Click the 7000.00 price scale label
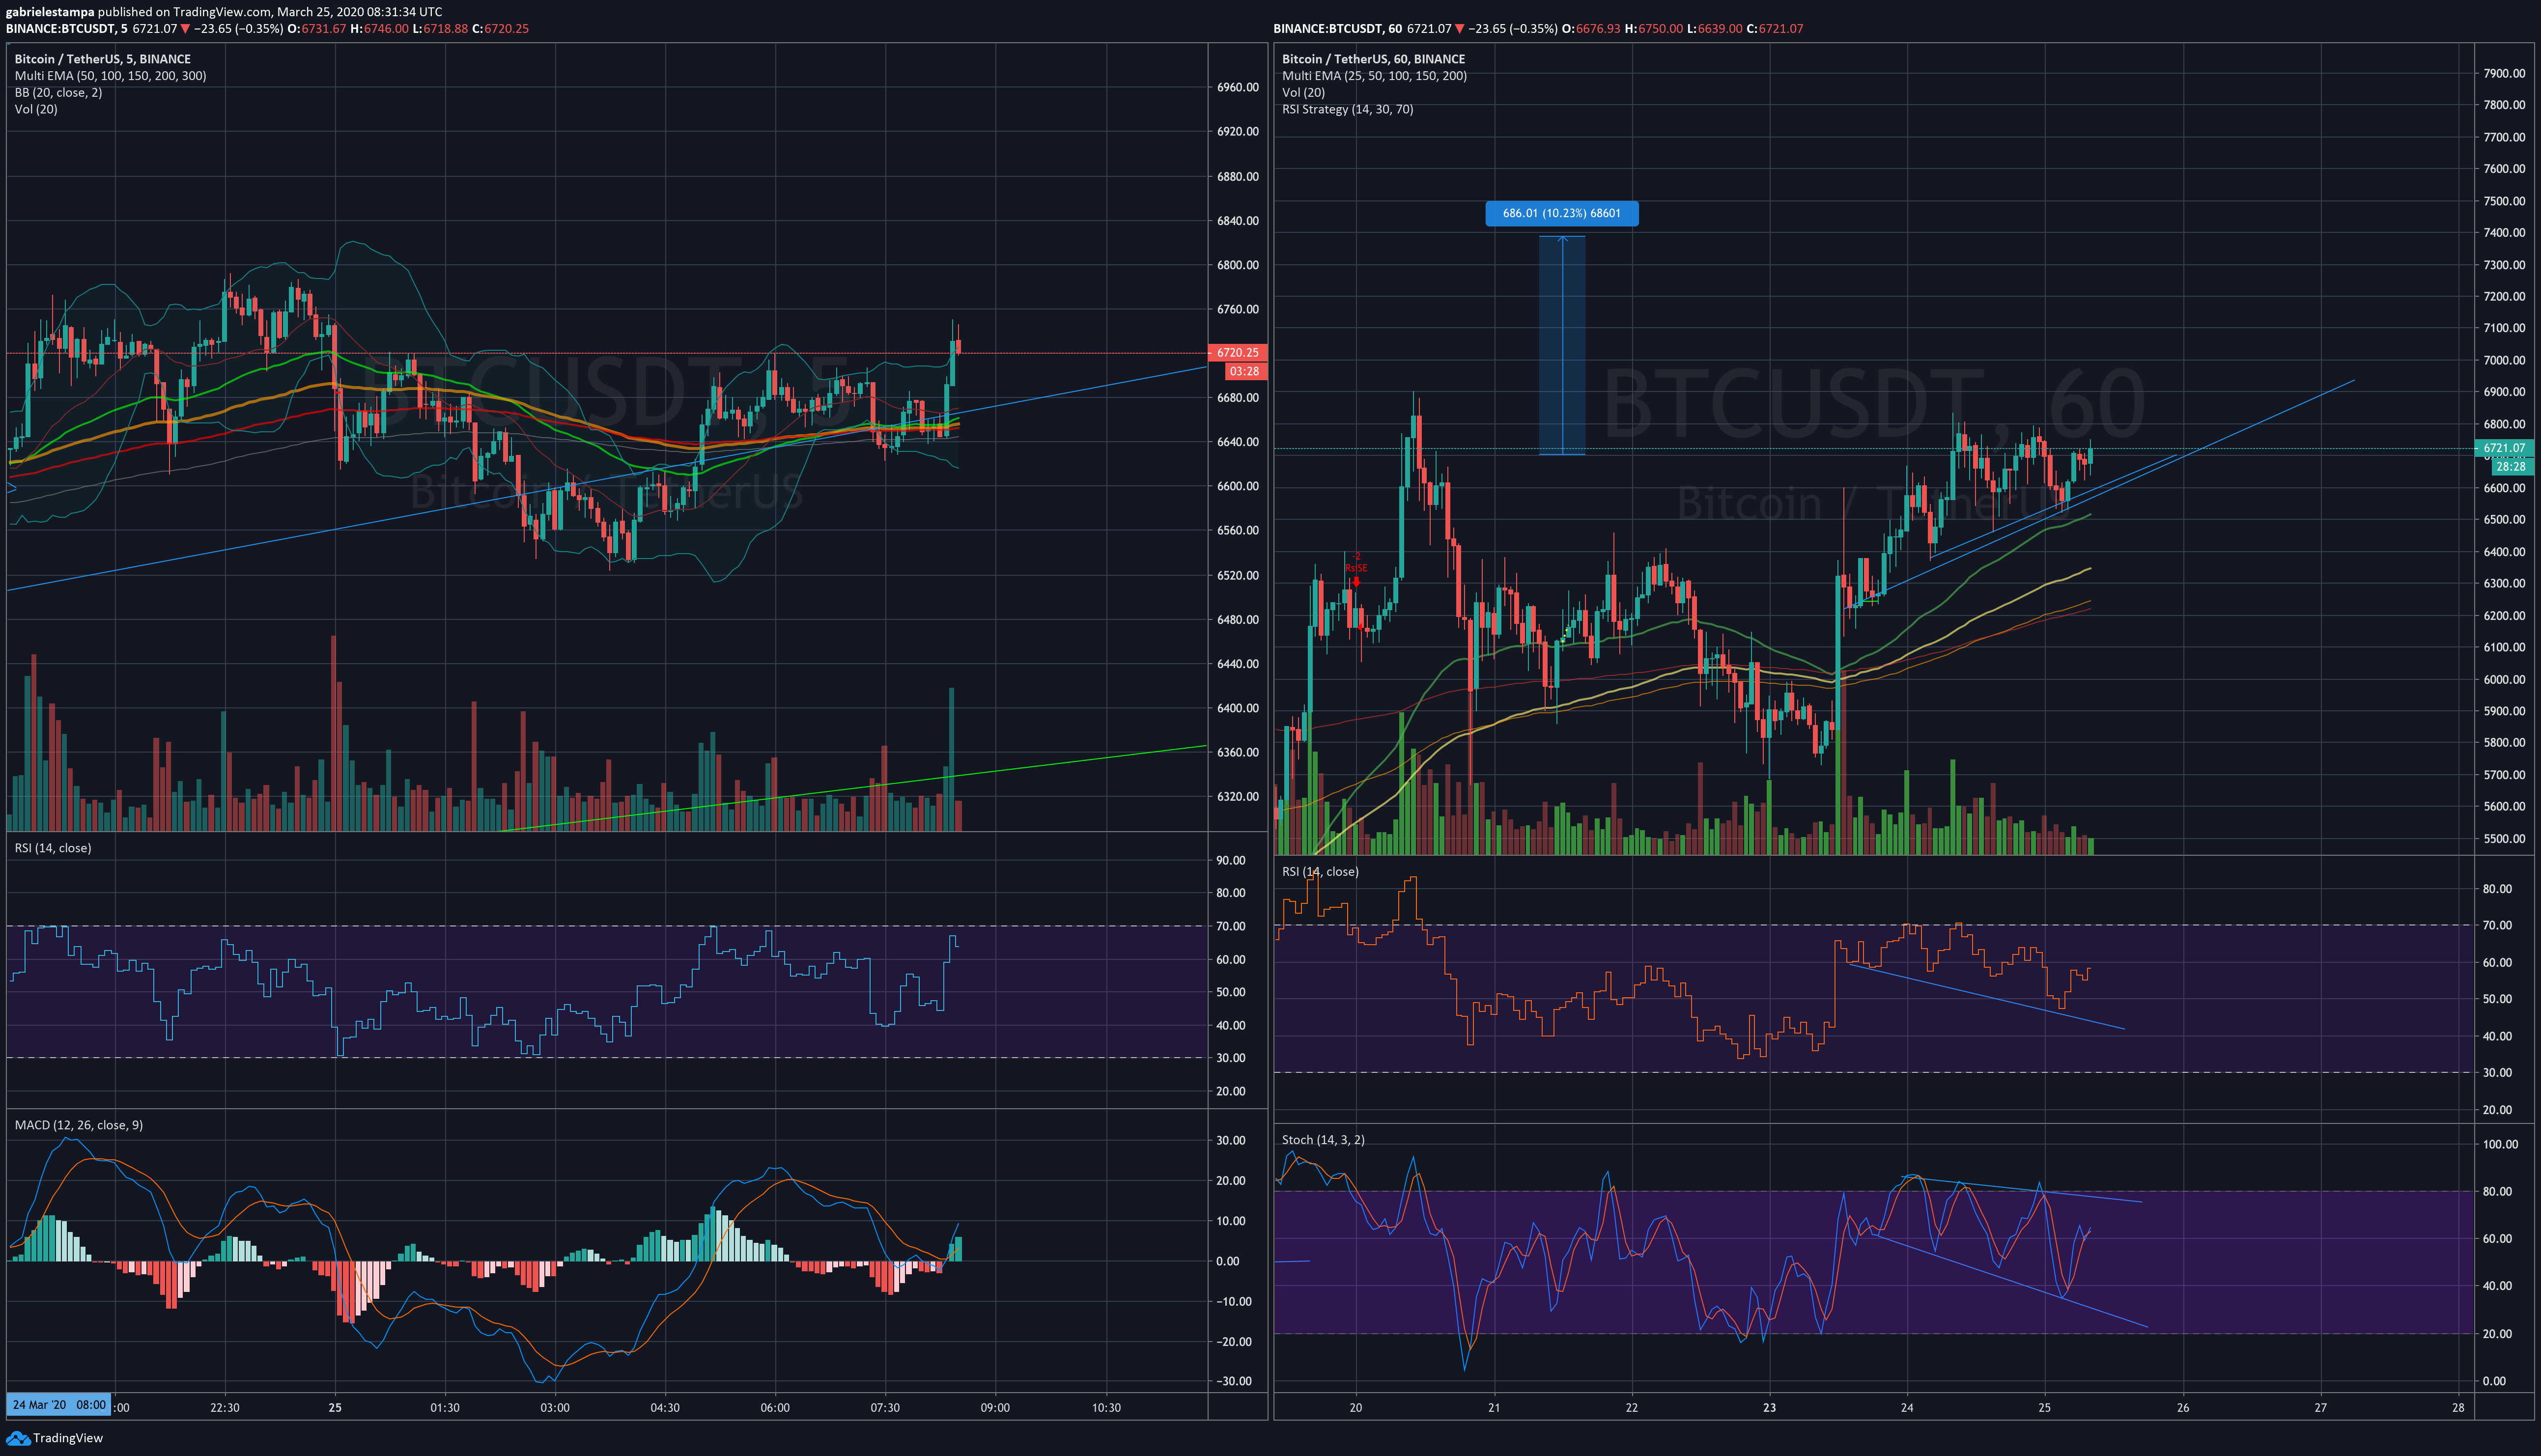This screenshot has height=1456, width=2541. pyautogui.click(x=2504, y=361)
